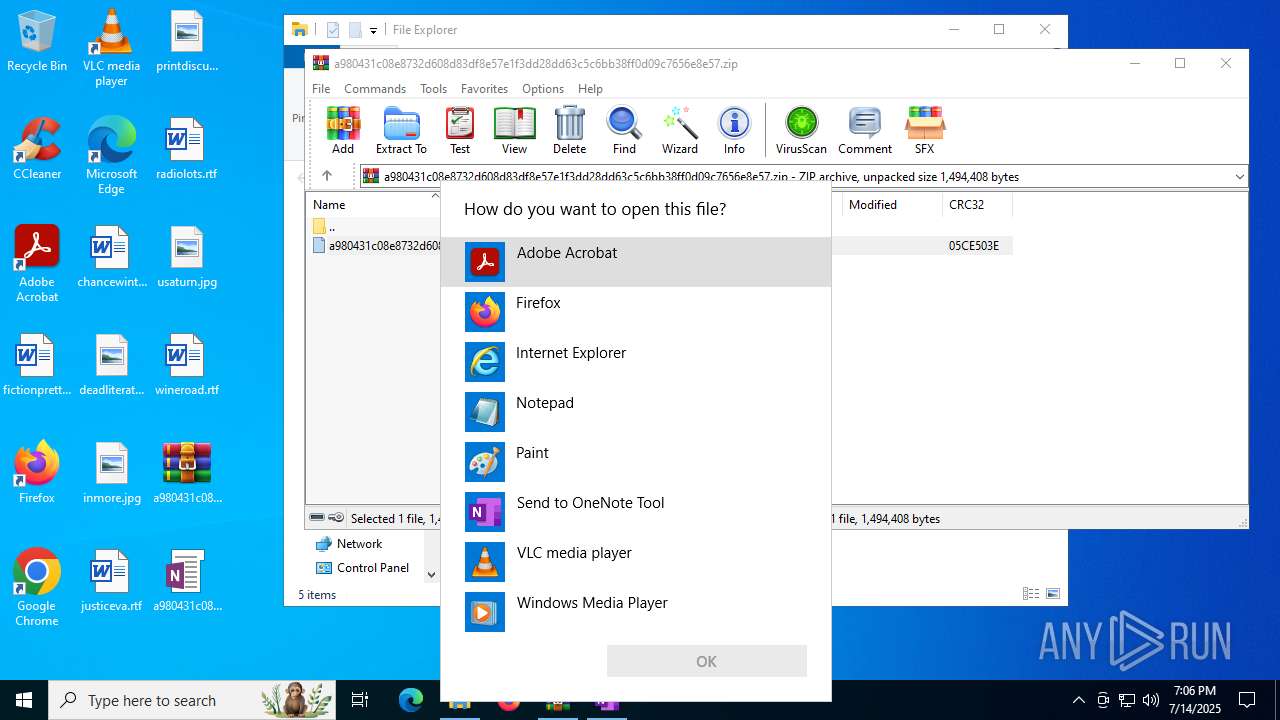Click the Windows Start button

coord(24,700)
